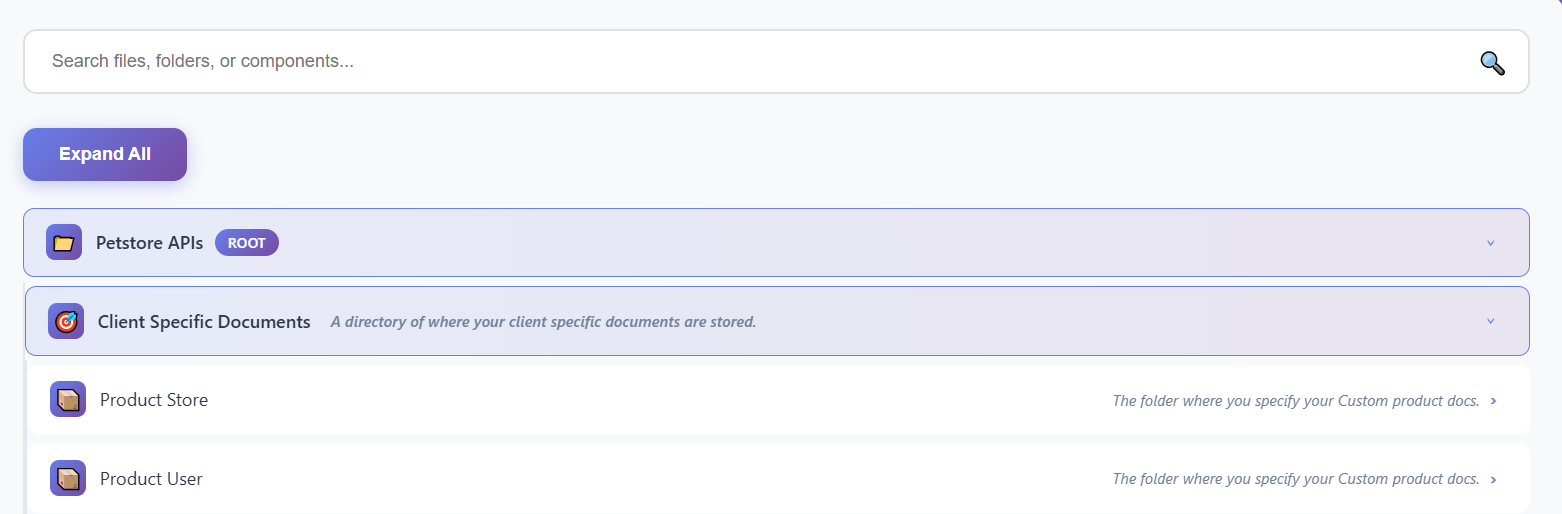
Task: Click the Petstore APIs folder icon
Action: pos(64,242)
